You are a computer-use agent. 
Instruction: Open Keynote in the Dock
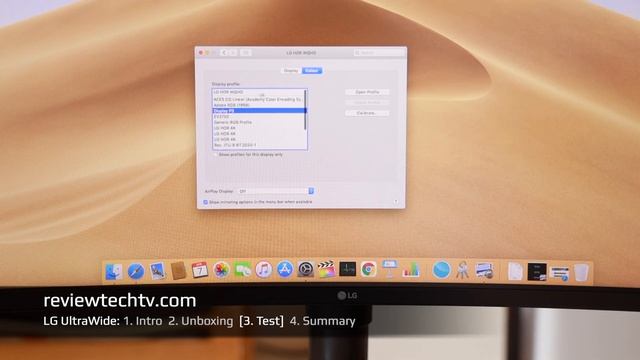pyautogui.click(x=389, y=269)
